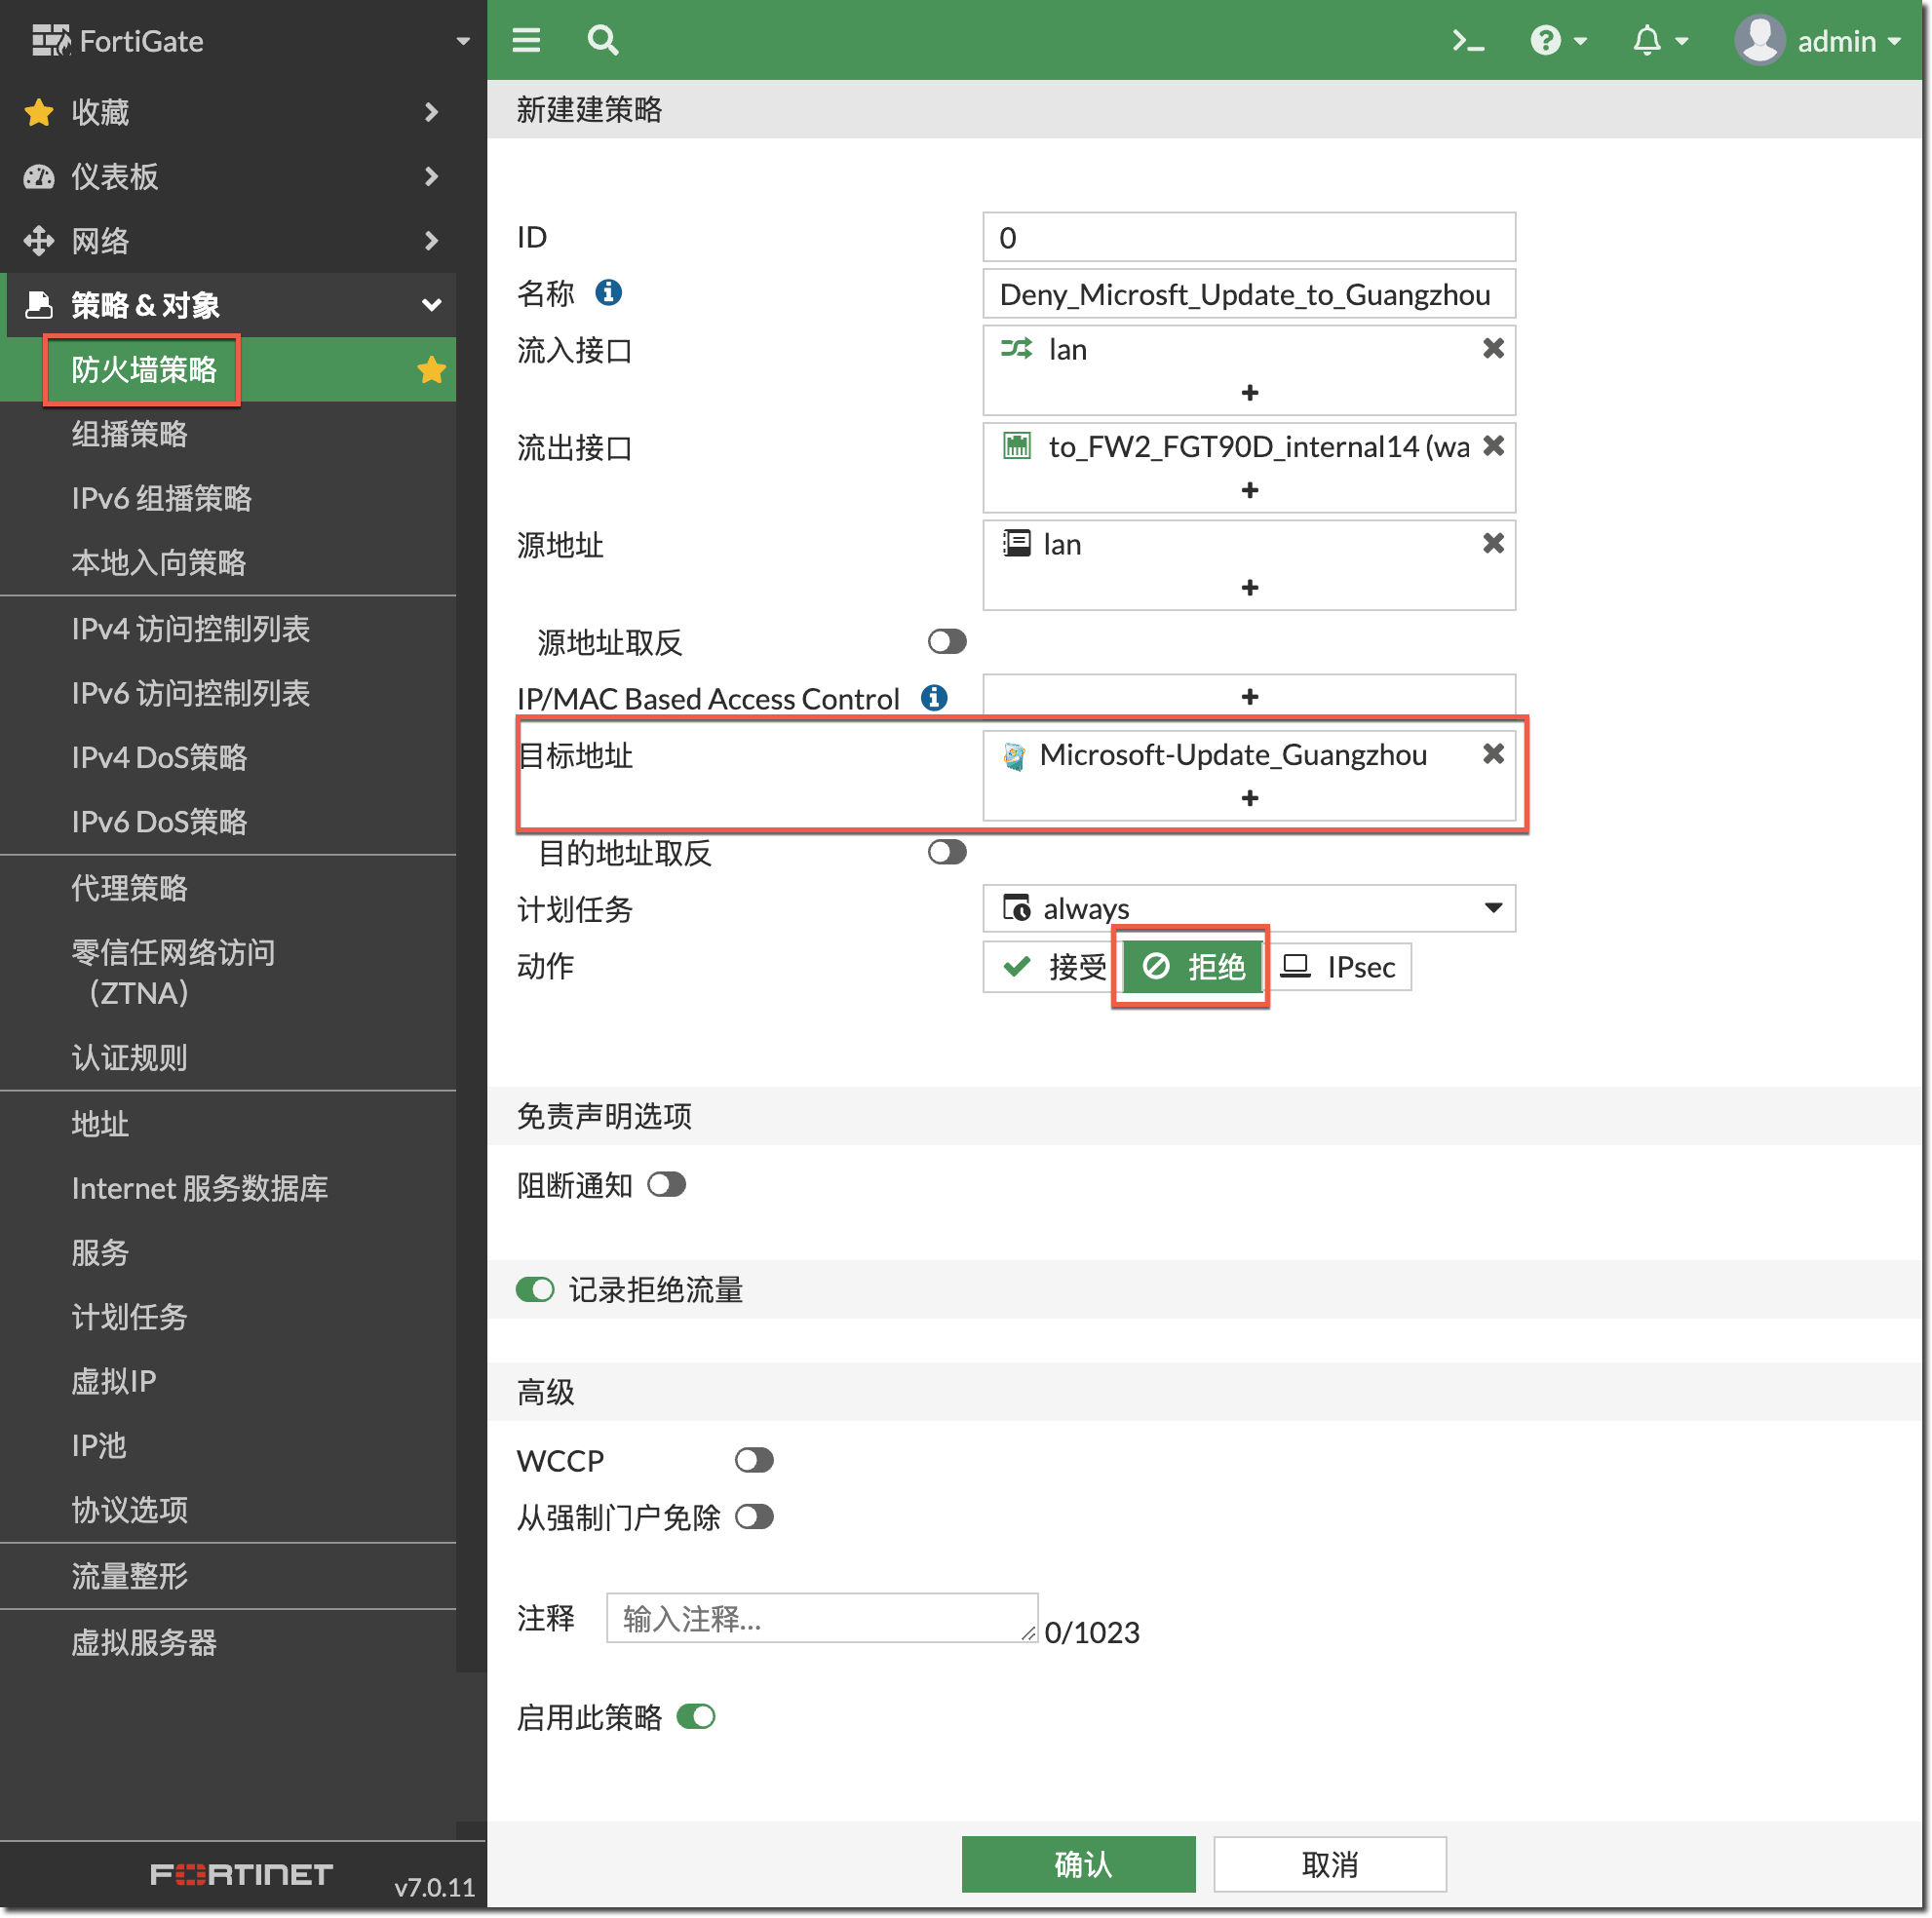
Task: Select the 接受 action button
Action: (x=1050, y=967)
